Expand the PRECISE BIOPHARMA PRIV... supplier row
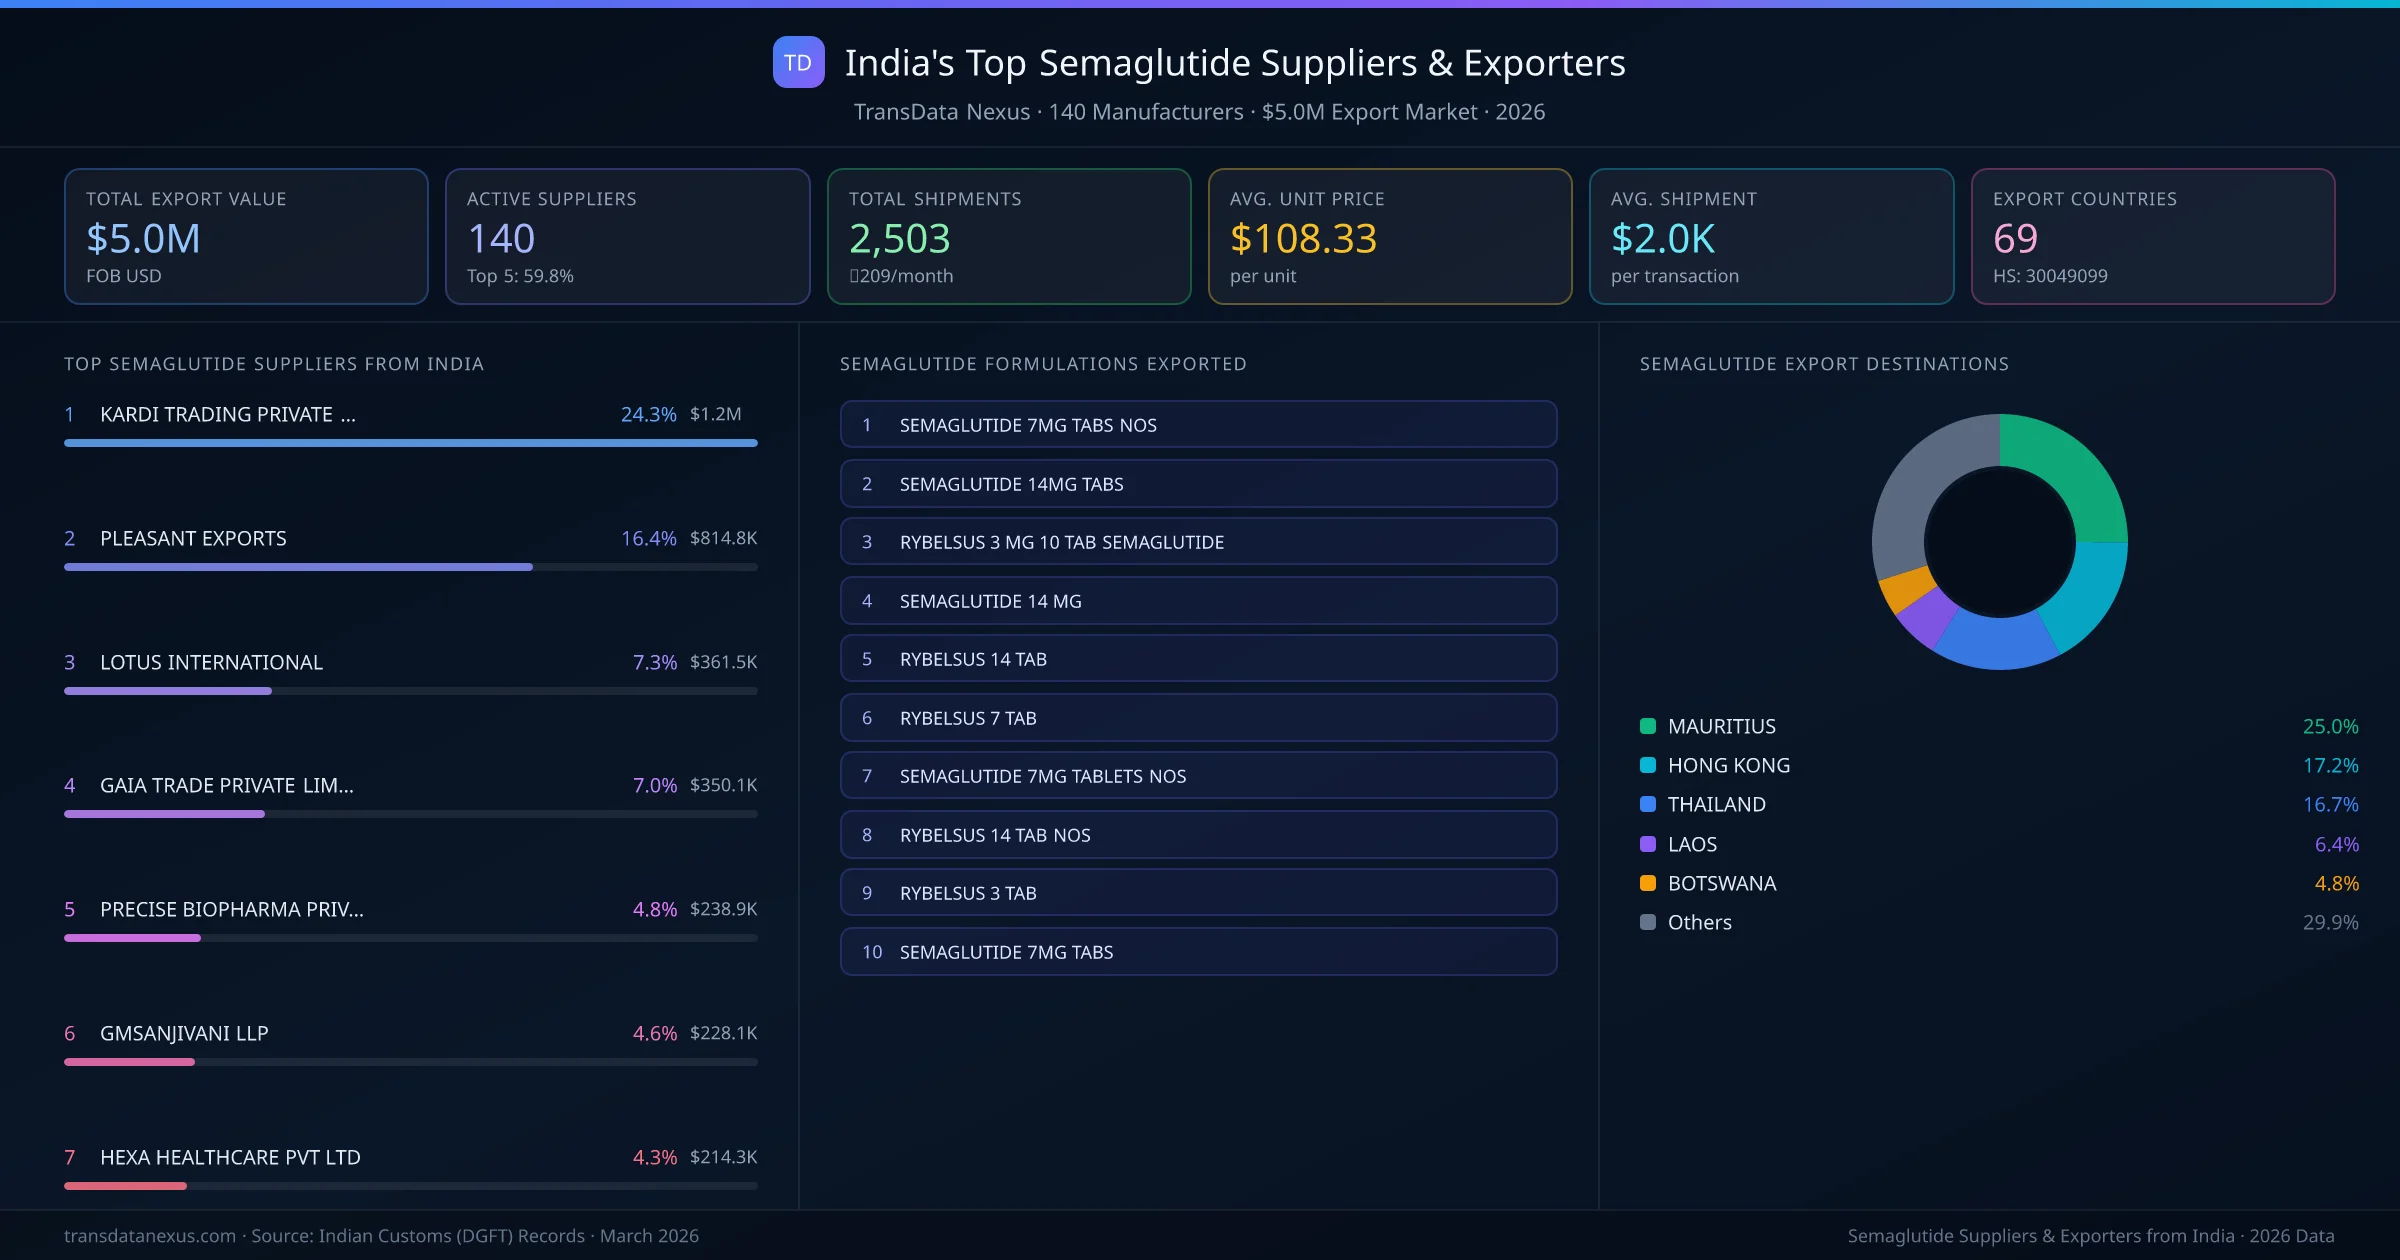The width and height of the screenshot is (2400, 1260). (x=231, y=910)
